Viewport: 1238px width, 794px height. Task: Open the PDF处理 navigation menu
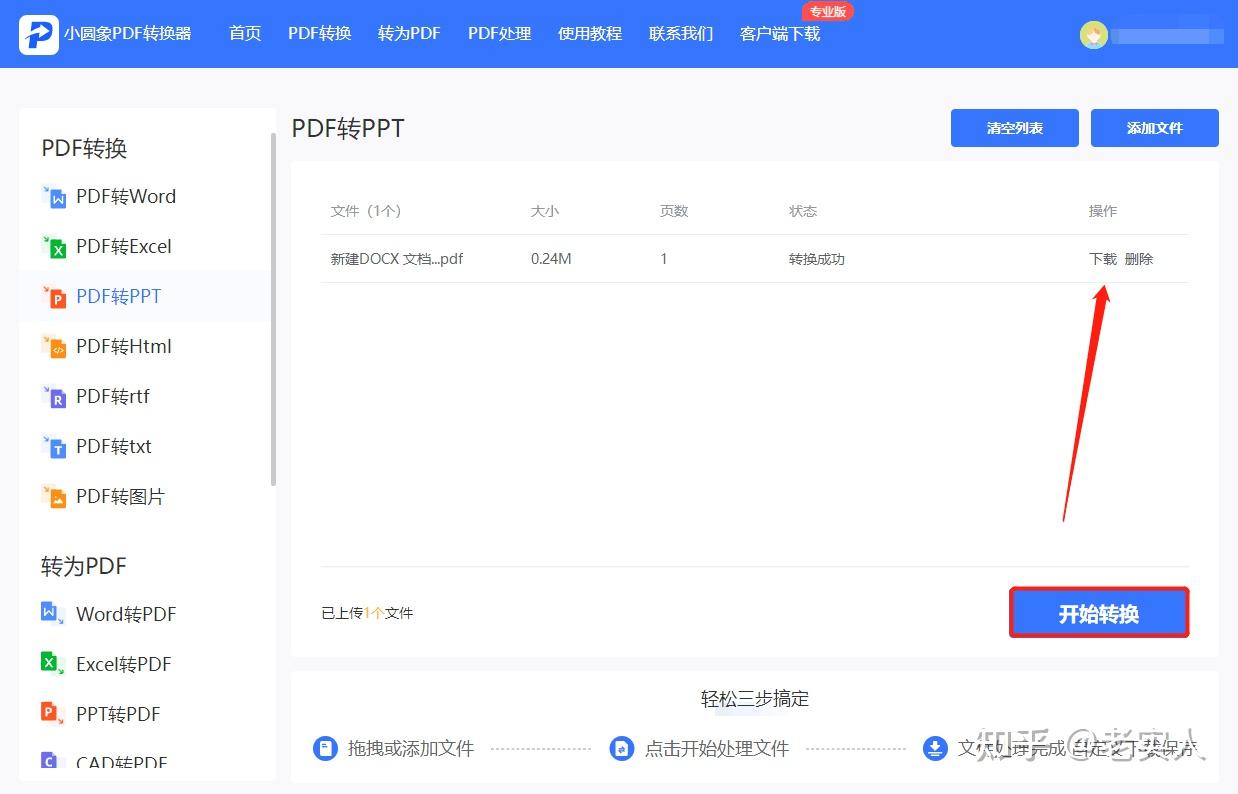coord(499,33)
